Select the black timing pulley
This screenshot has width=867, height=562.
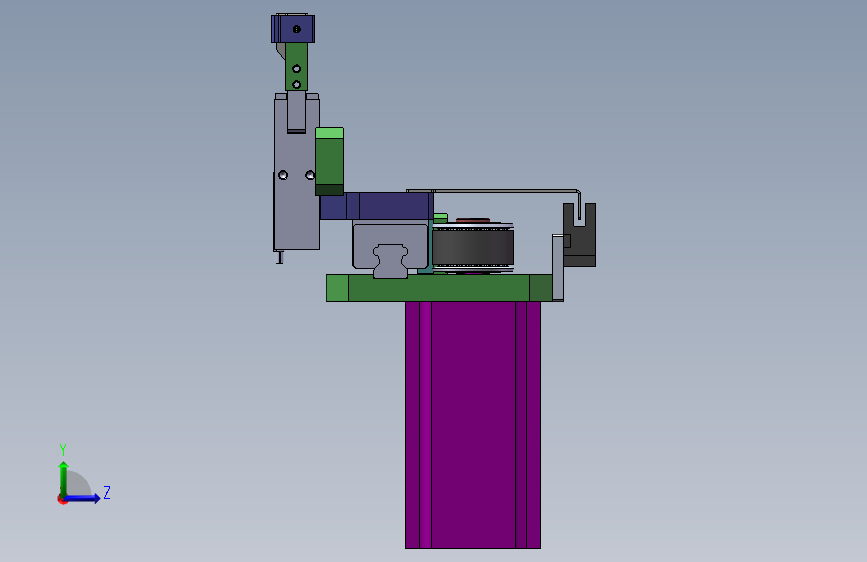point(473,247)
